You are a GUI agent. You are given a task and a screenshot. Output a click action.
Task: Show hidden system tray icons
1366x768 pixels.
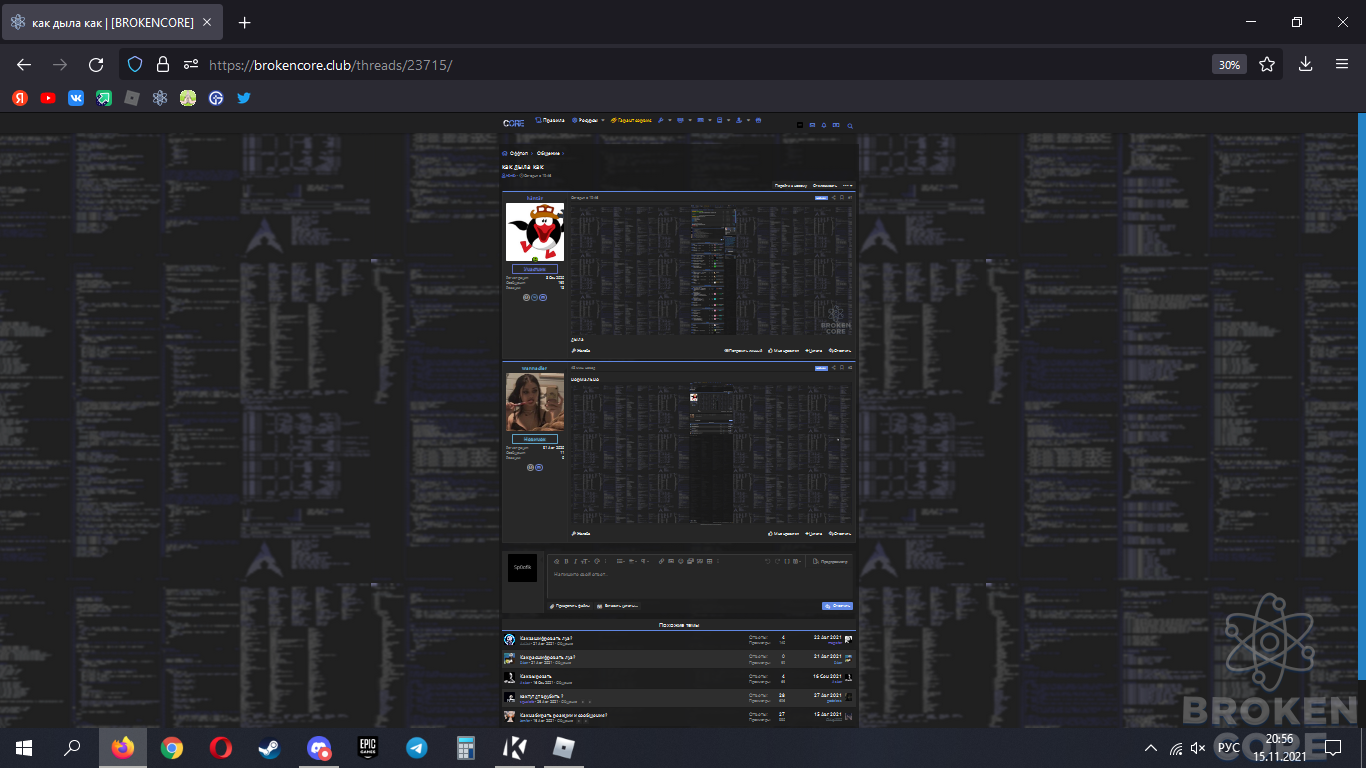tap(1149, 748)
